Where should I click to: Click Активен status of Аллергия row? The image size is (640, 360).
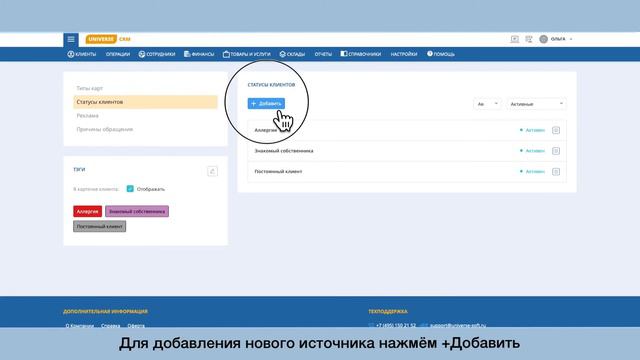click(532, 130)
